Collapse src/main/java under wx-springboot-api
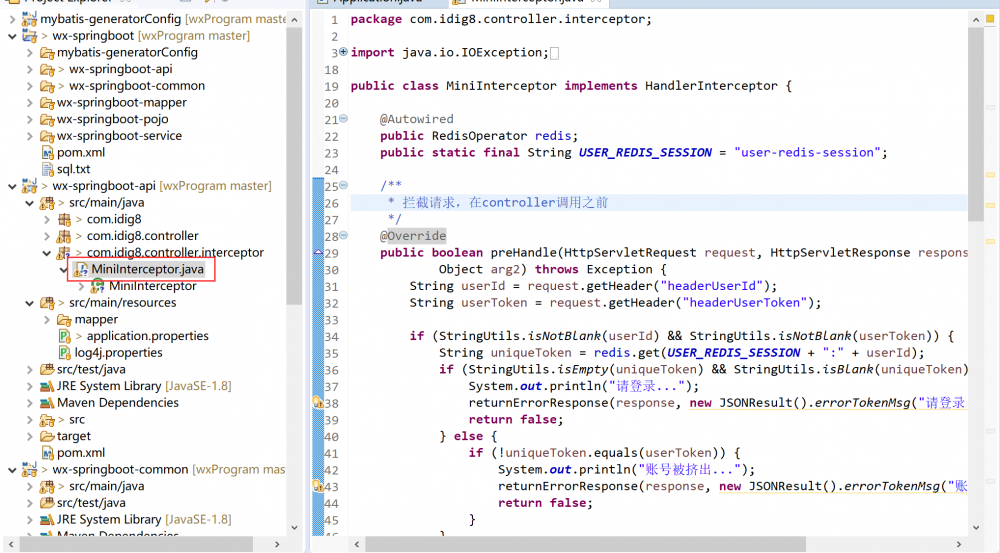 [29, 203]
